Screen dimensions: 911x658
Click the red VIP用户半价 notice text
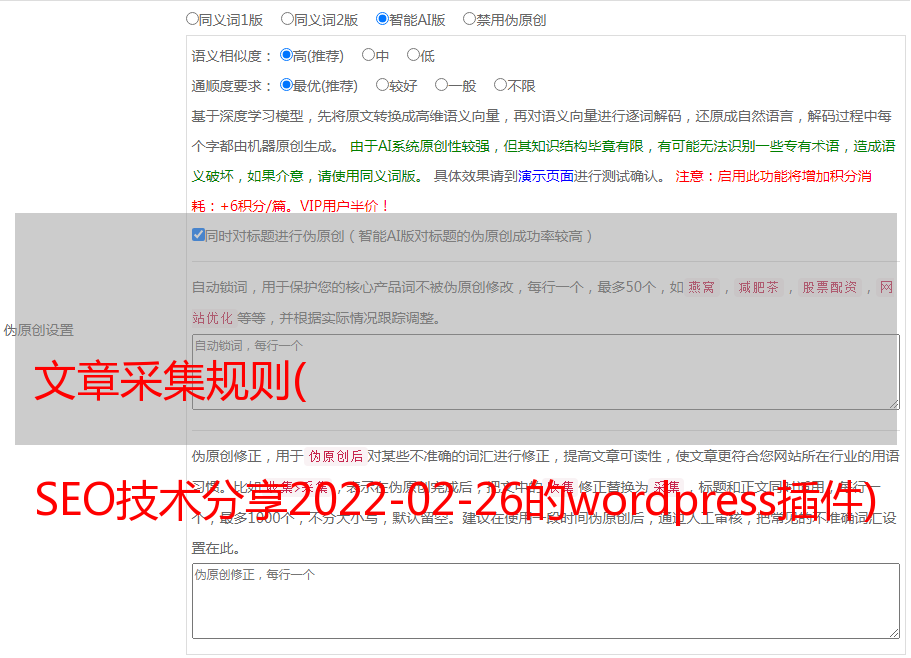(344, 206)
